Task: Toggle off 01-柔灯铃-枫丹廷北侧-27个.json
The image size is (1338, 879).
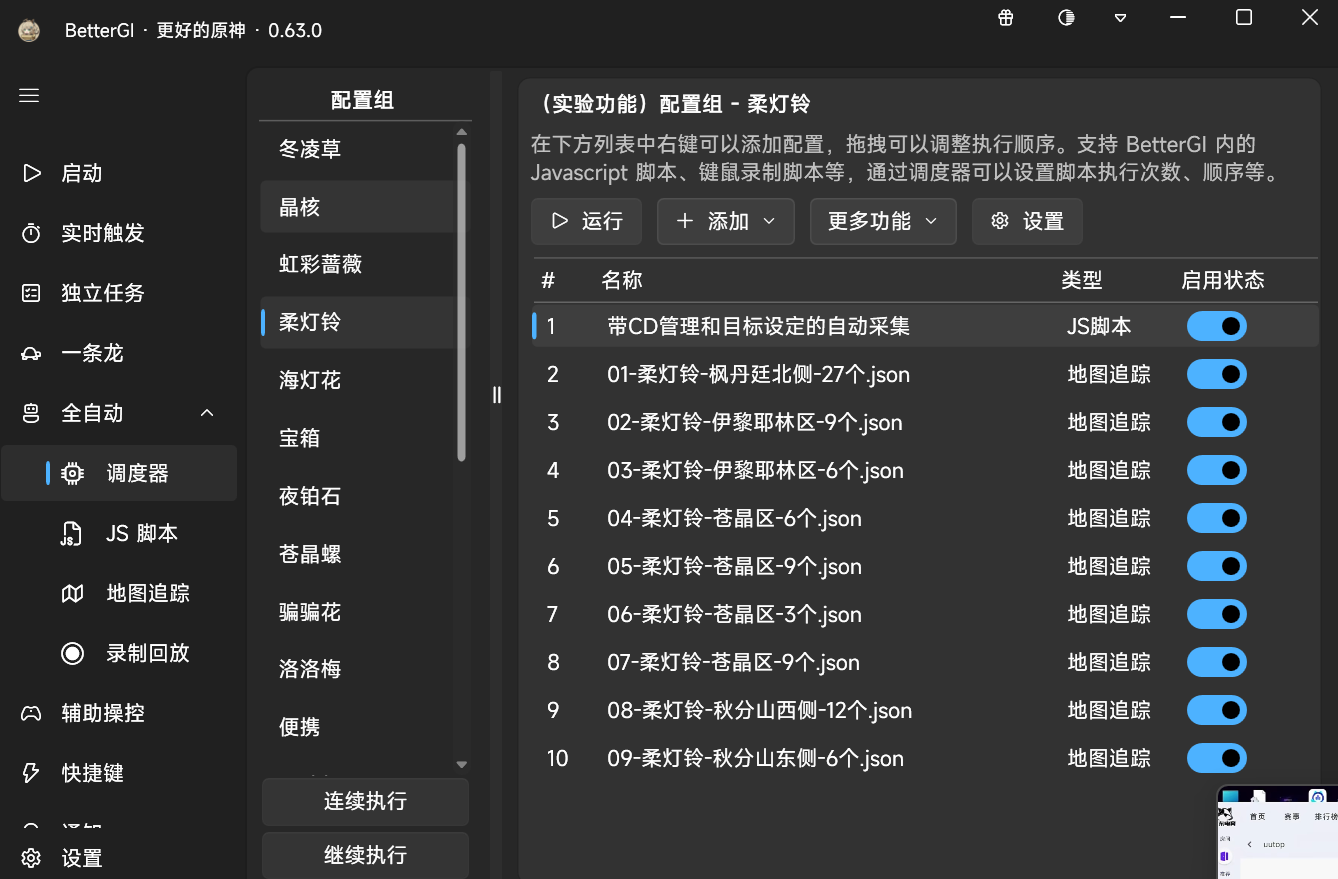Action: point(1217,374)
